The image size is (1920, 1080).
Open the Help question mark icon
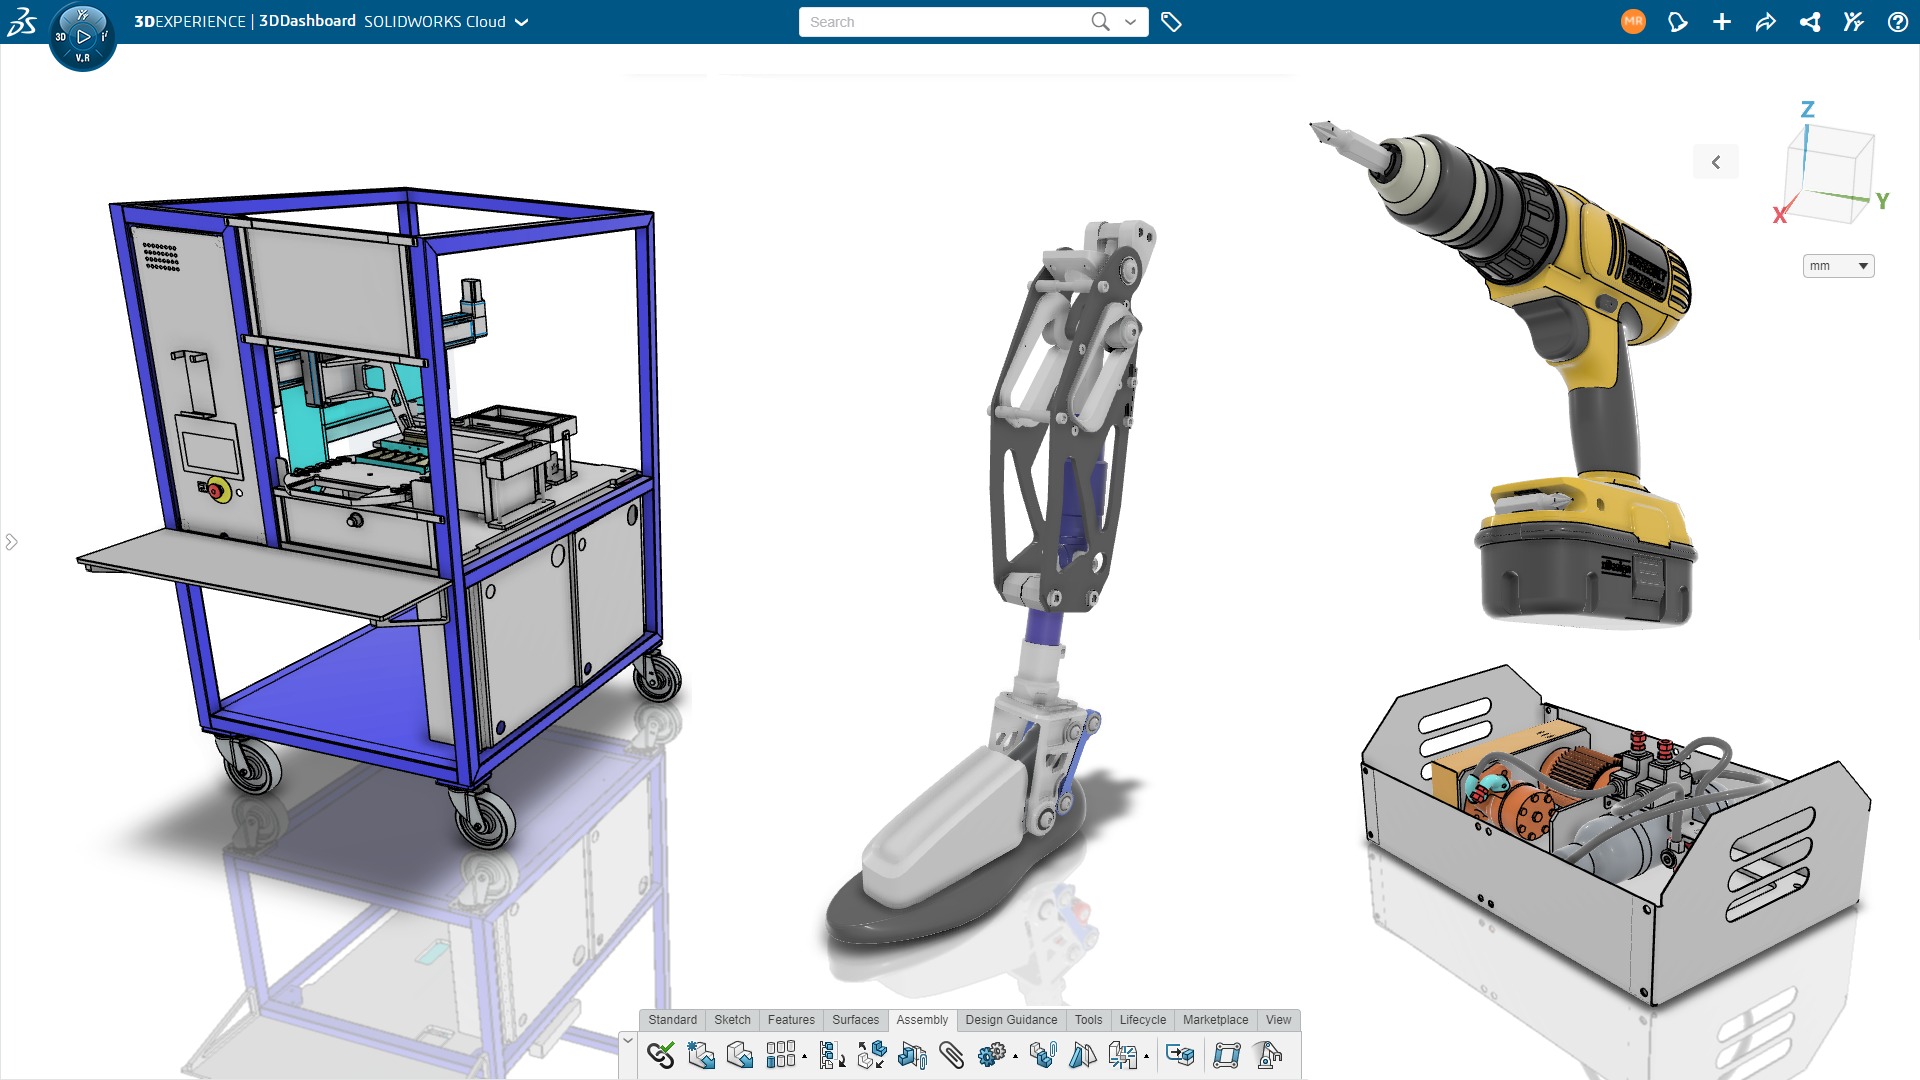click(1897, 21)
